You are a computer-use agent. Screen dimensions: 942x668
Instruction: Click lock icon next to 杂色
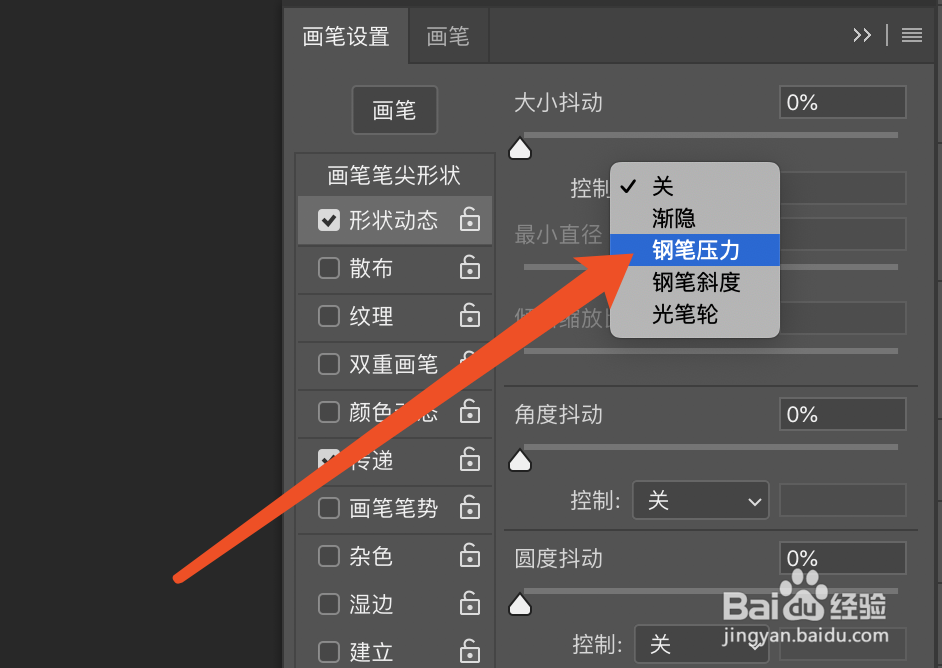[470, 556]
